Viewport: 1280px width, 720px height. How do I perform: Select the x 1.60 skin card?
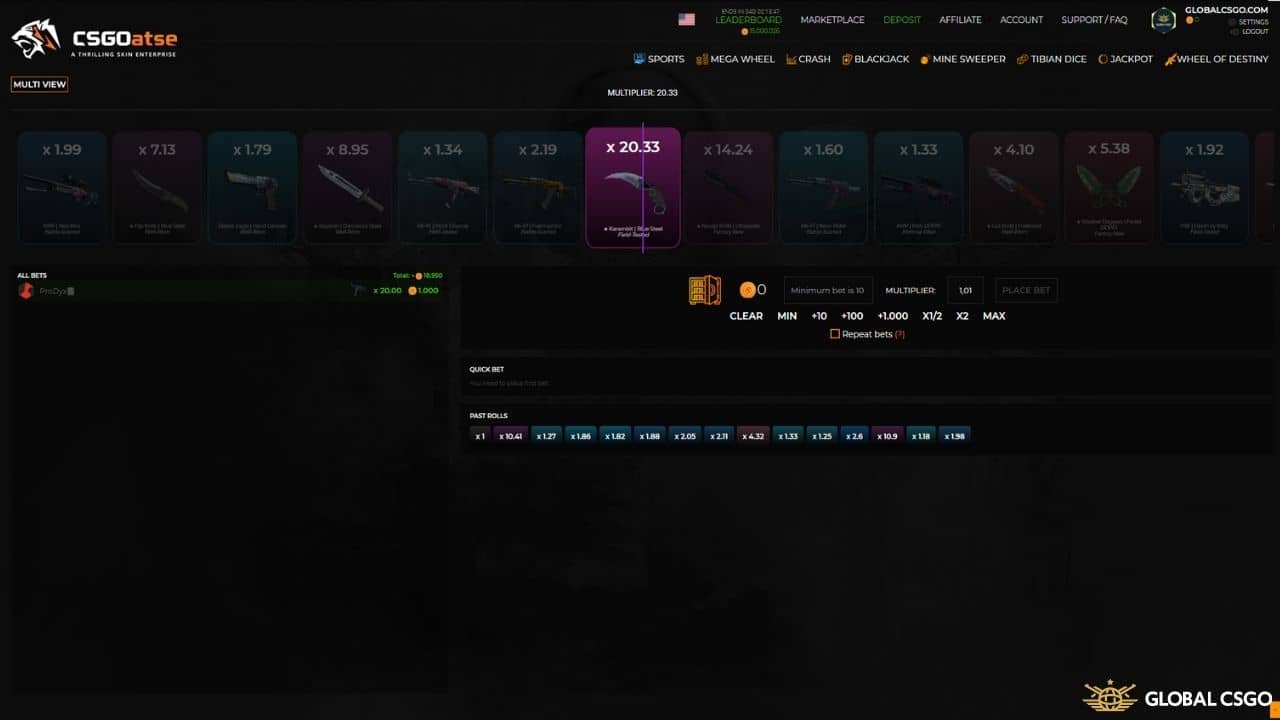[x=823, y=189]
